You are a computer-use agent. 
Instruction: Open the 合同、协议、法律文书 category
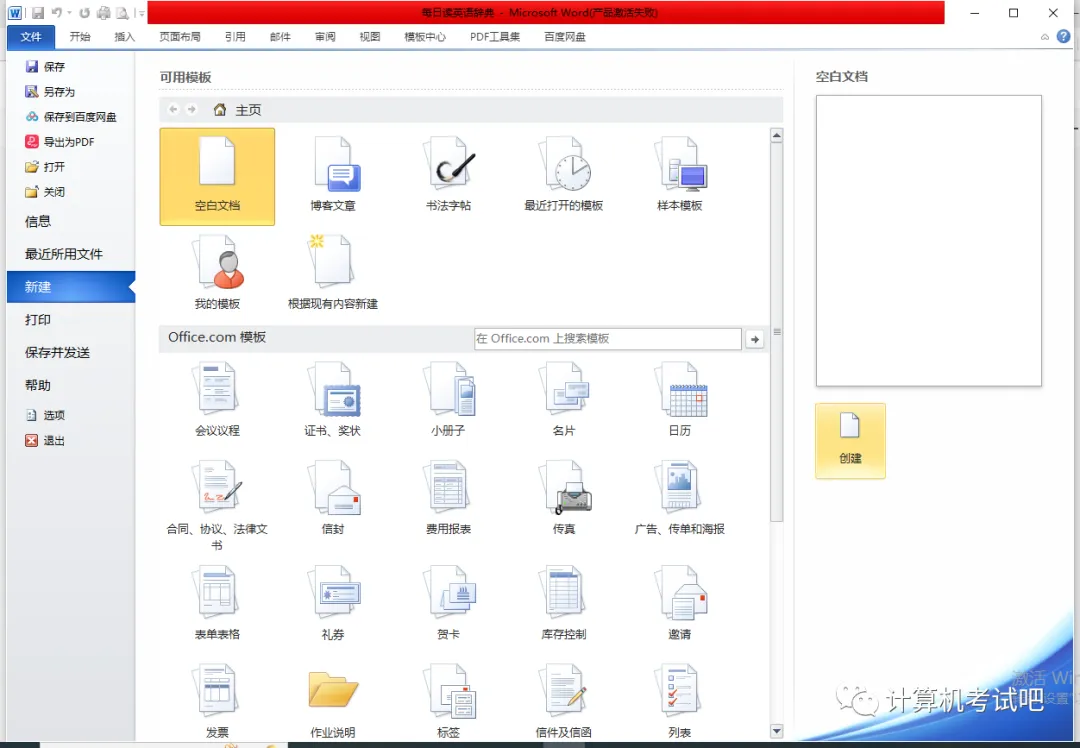217,506
